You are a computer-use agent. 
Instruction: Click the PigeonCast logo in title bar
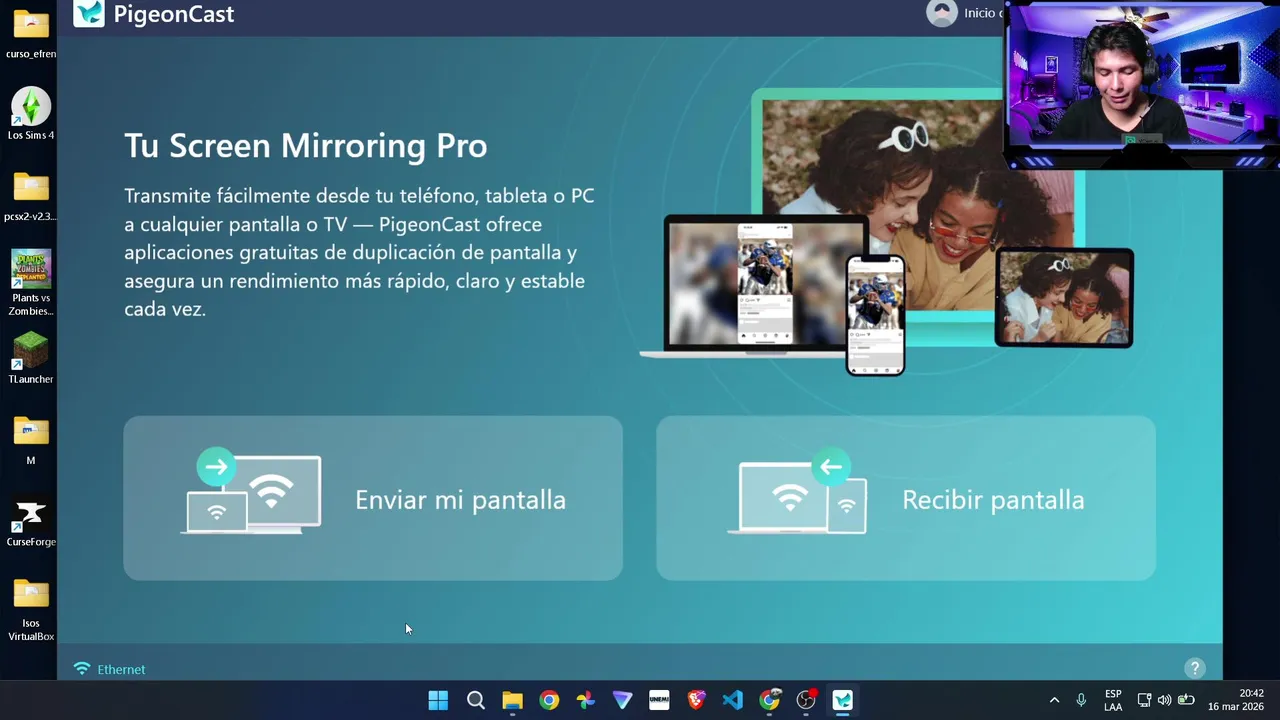(x=89, y=13)
